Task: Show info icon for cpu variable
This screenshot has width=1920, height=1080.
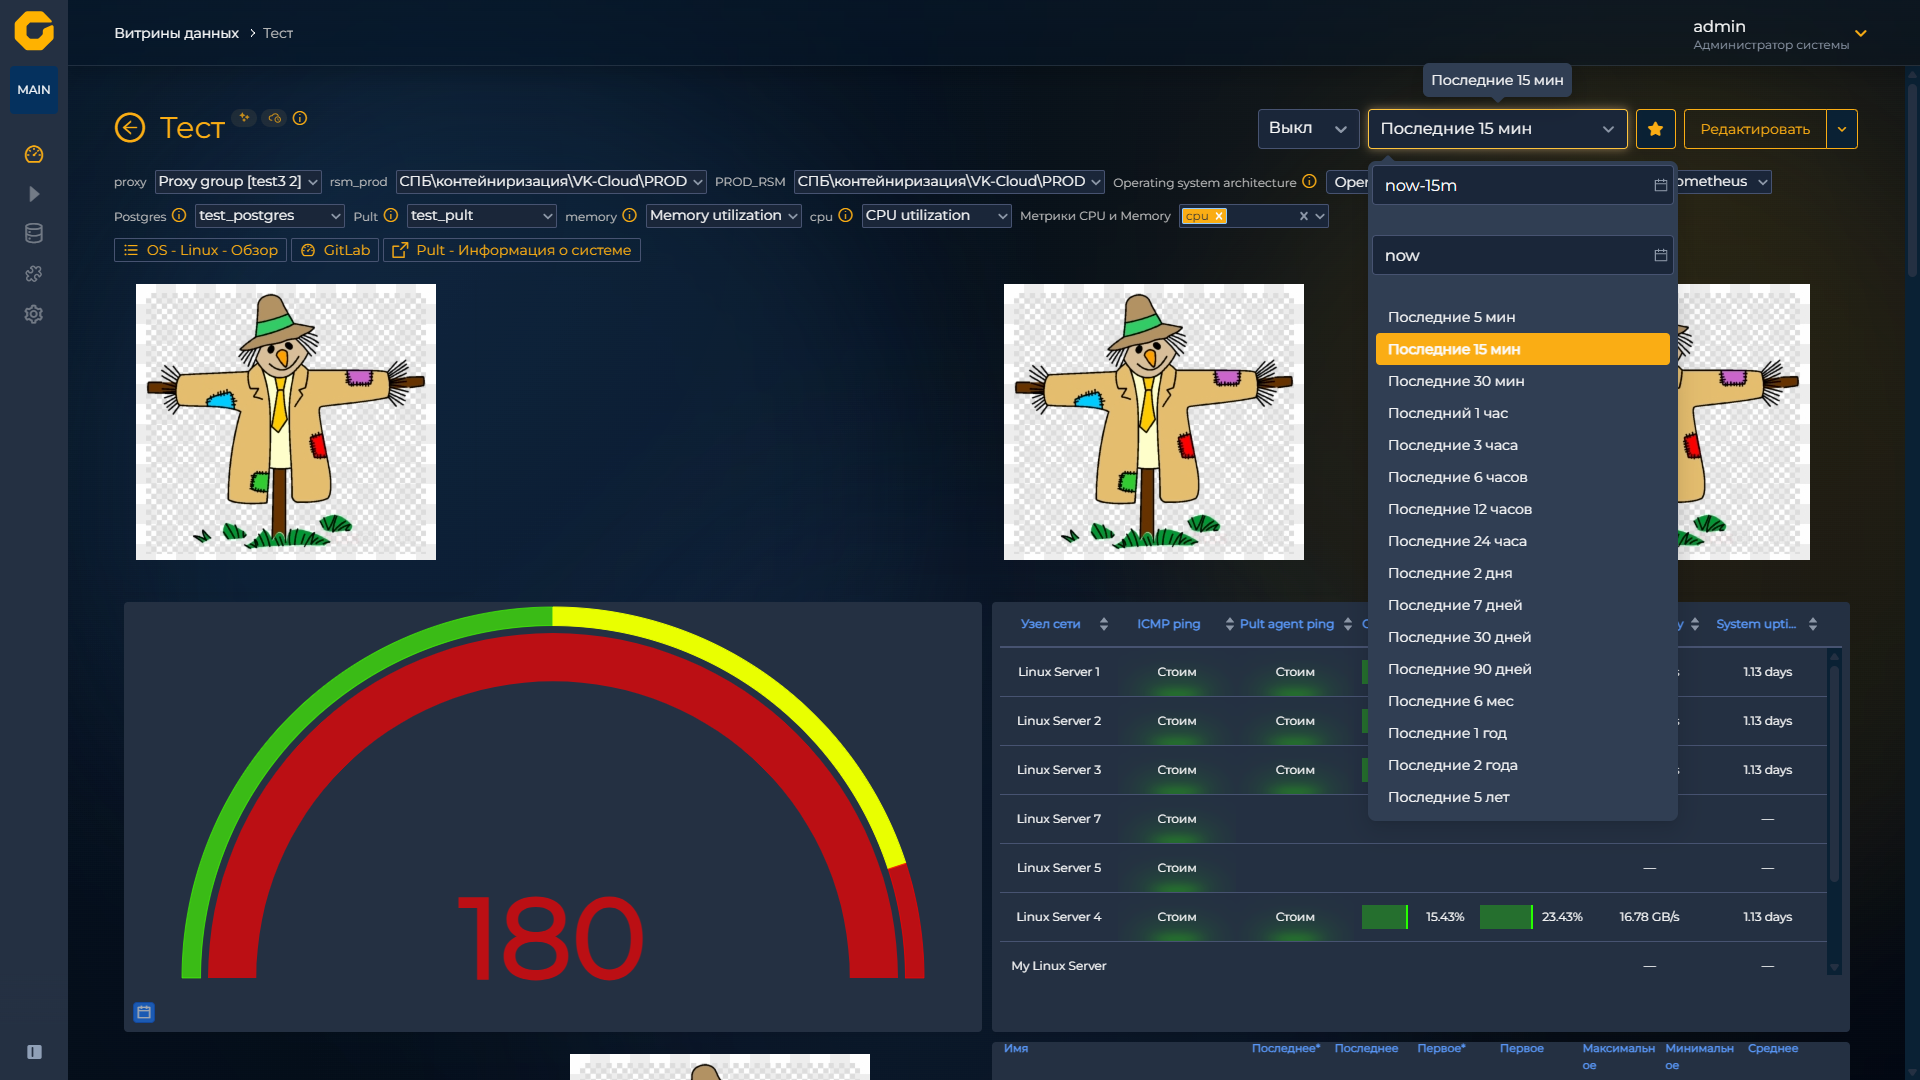Action: coord(846,216)
